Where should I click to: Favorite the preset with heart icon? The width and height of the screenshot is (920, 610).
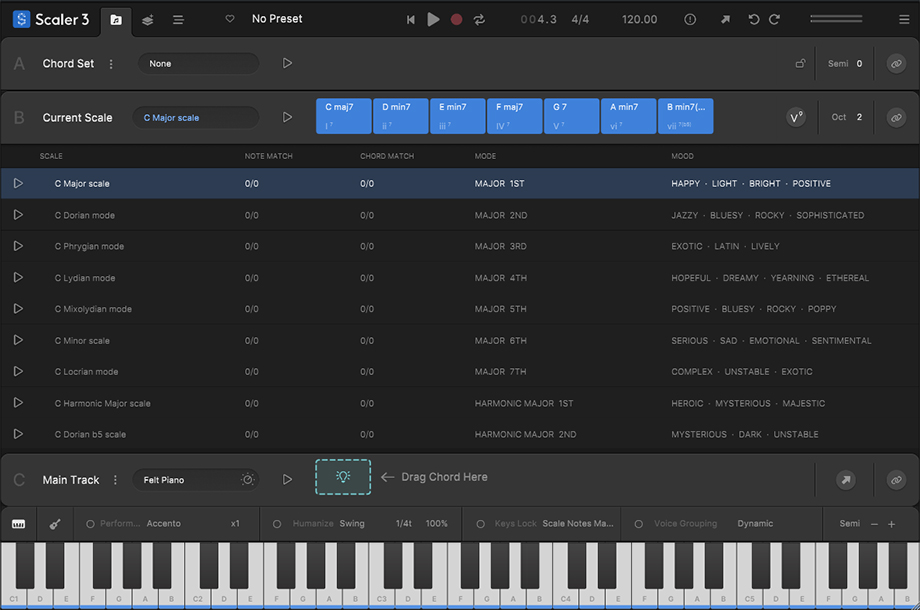pyautogui.click(x=230, y=19)
